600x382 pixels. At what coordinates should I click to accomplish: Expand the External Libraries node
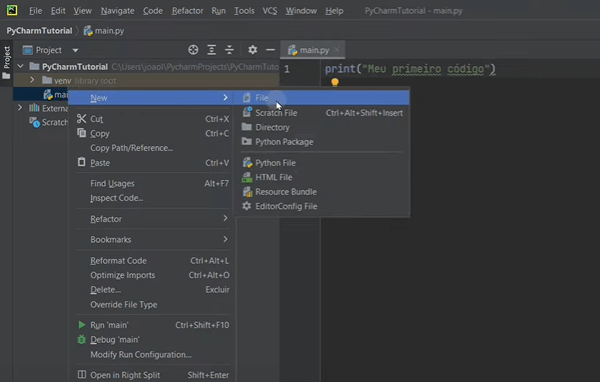pos(20,108)
